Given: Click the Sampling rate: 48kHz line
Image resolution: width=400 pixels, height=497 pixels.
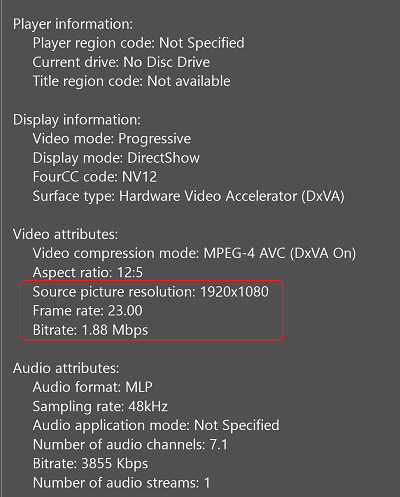Looking at the screenshot, I should [100, 407].
